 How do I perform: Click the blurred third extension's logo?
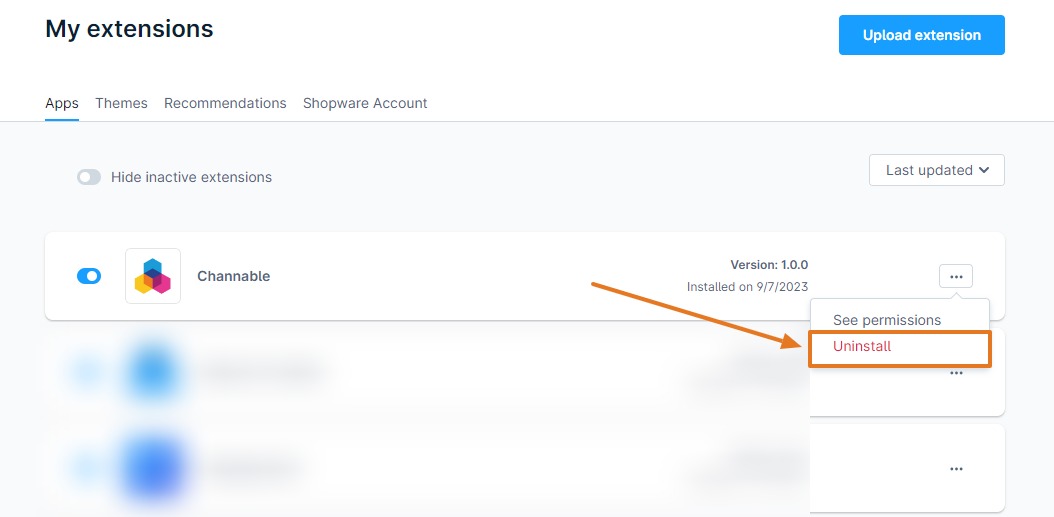coord(153,468)
